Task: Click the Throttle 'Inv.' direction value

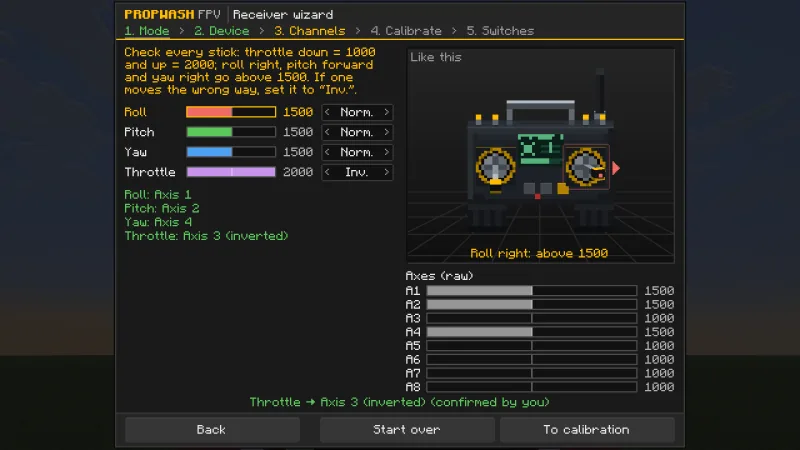Action: click(x=357, y=172)
